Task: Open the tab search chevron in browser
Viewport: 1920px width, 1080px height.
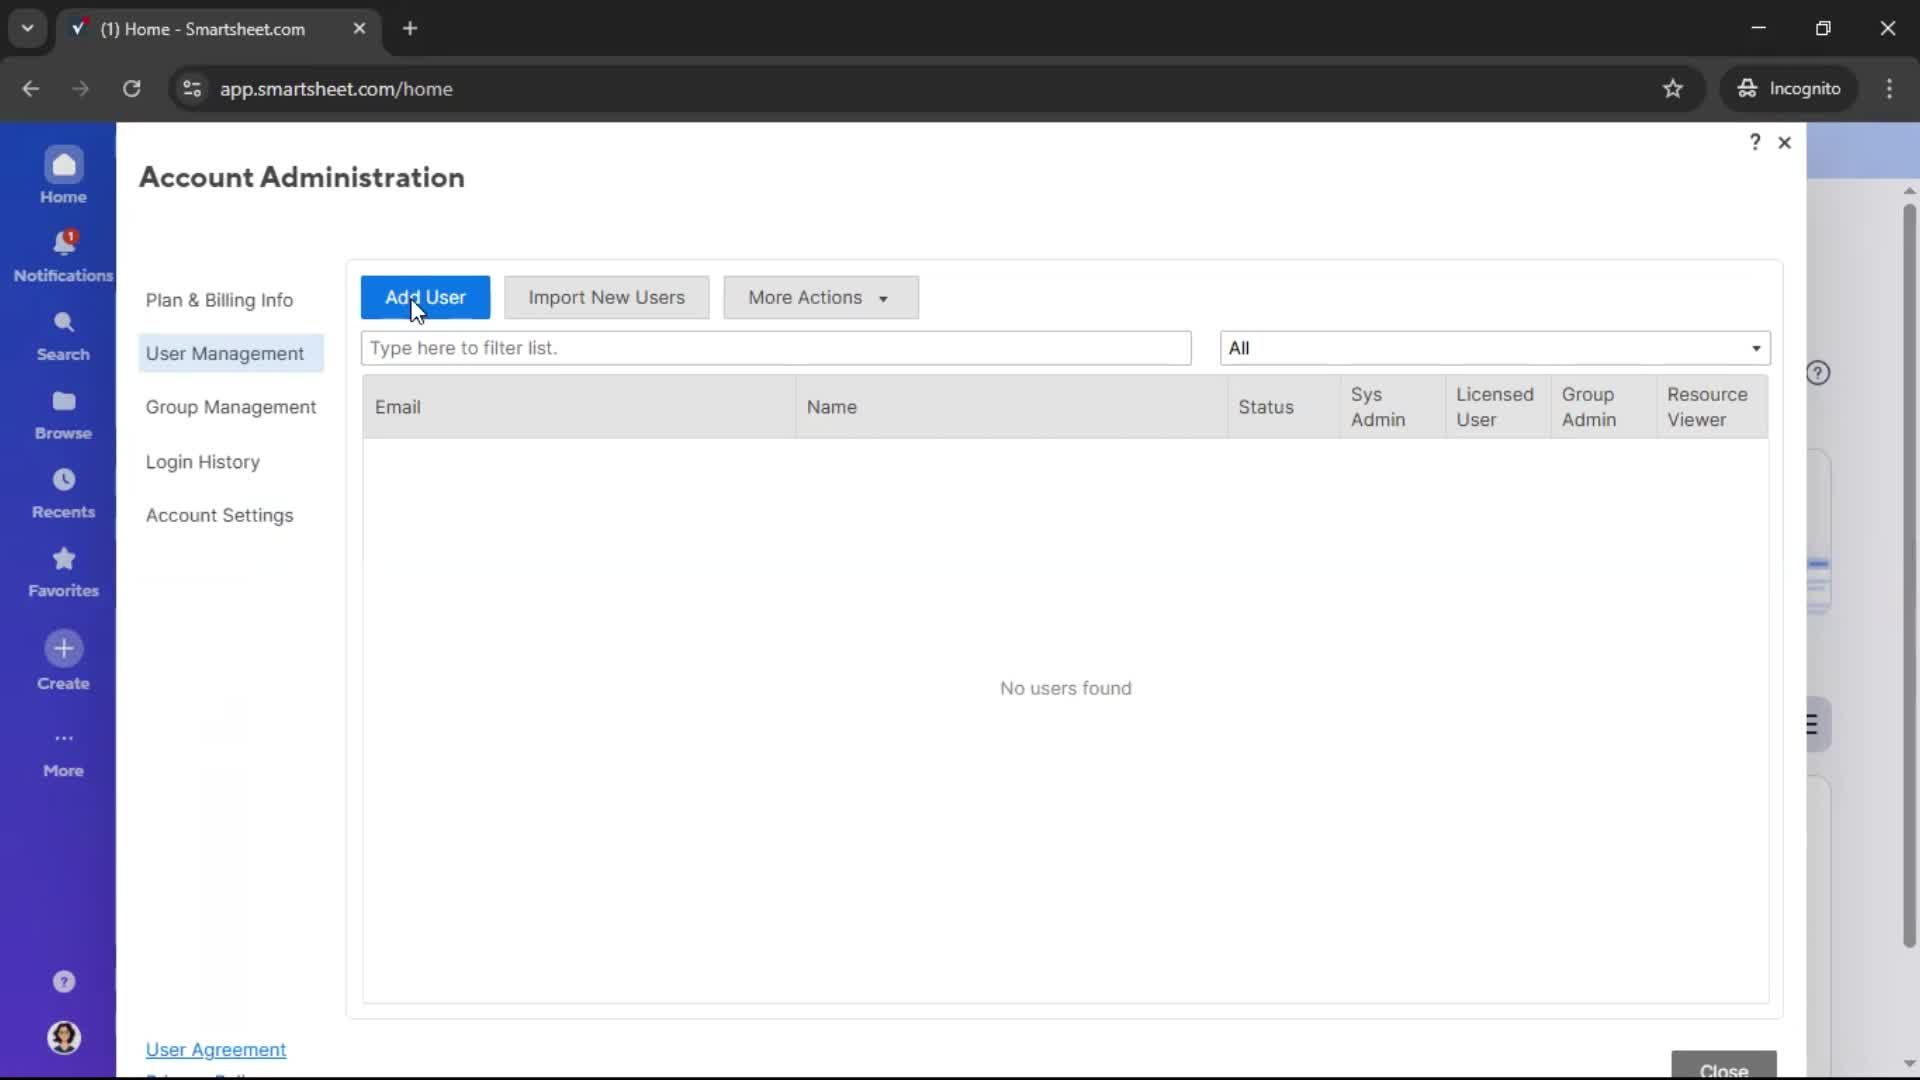Action: click(x=27, y=28)
